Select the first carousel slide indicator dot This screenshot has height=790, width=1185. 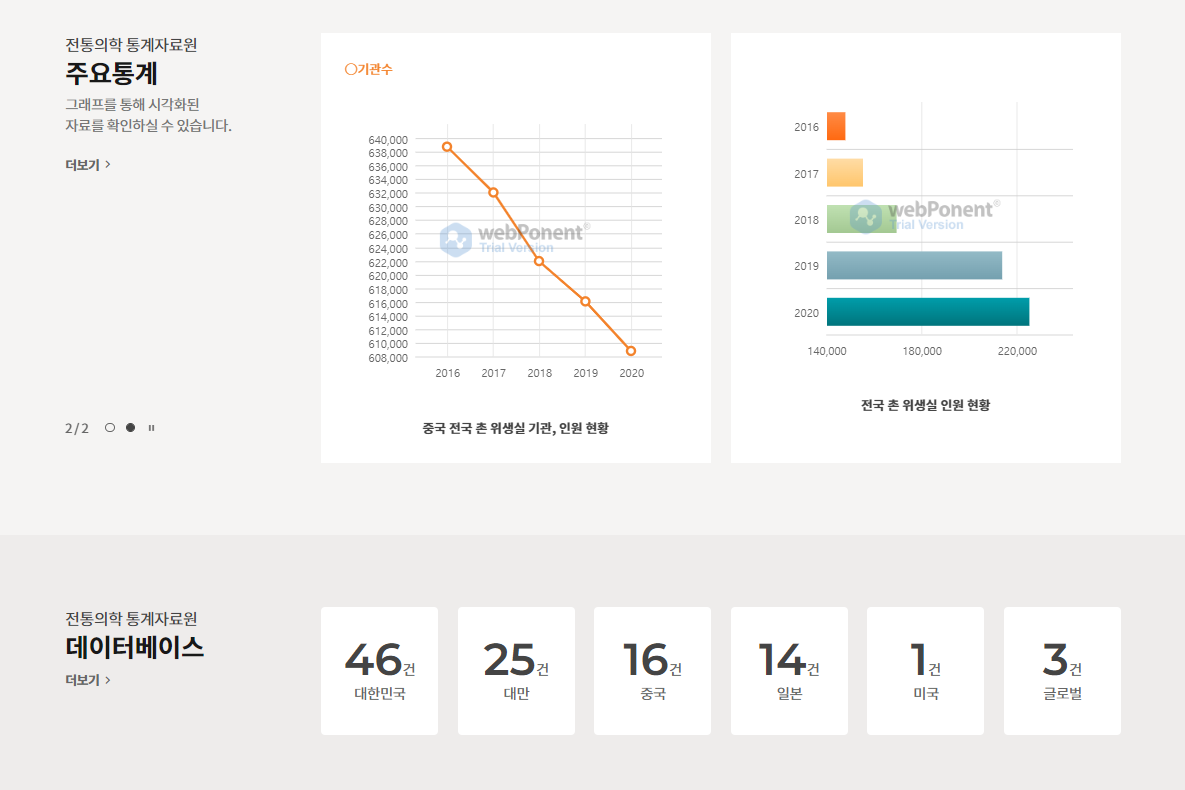click(110, 428)
